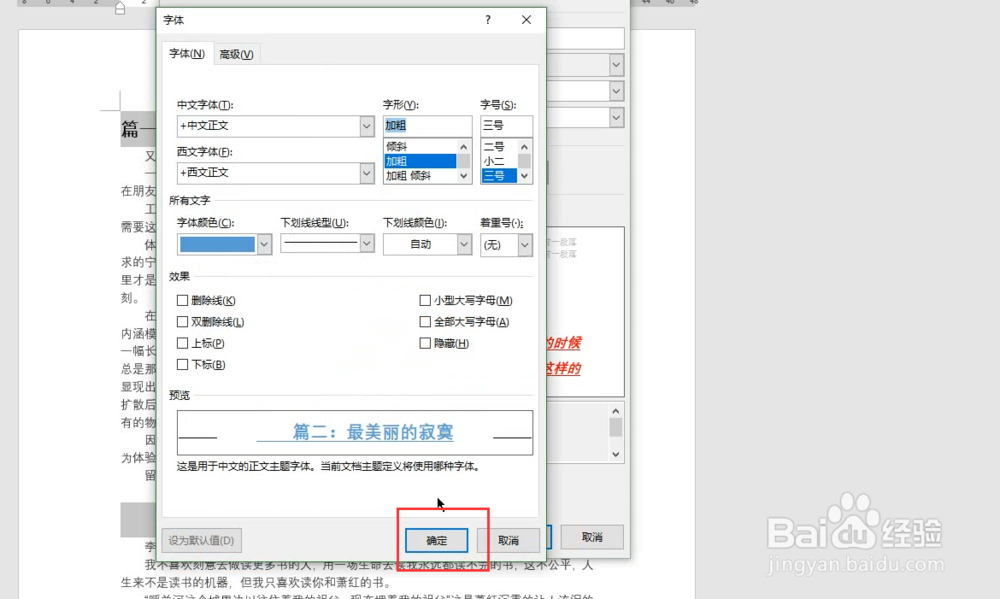Open the 西文字体 dropdown arrow
Viewport: 1000px width, 599px height.
pos(366,173)
